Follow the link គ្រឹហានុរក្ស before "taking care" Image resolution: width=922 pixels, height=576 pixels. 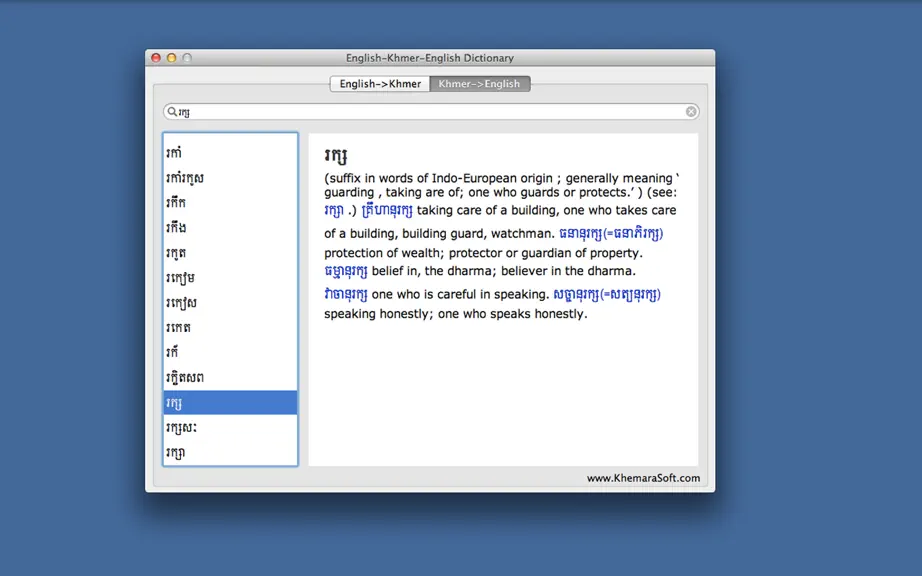pos(387,210)
